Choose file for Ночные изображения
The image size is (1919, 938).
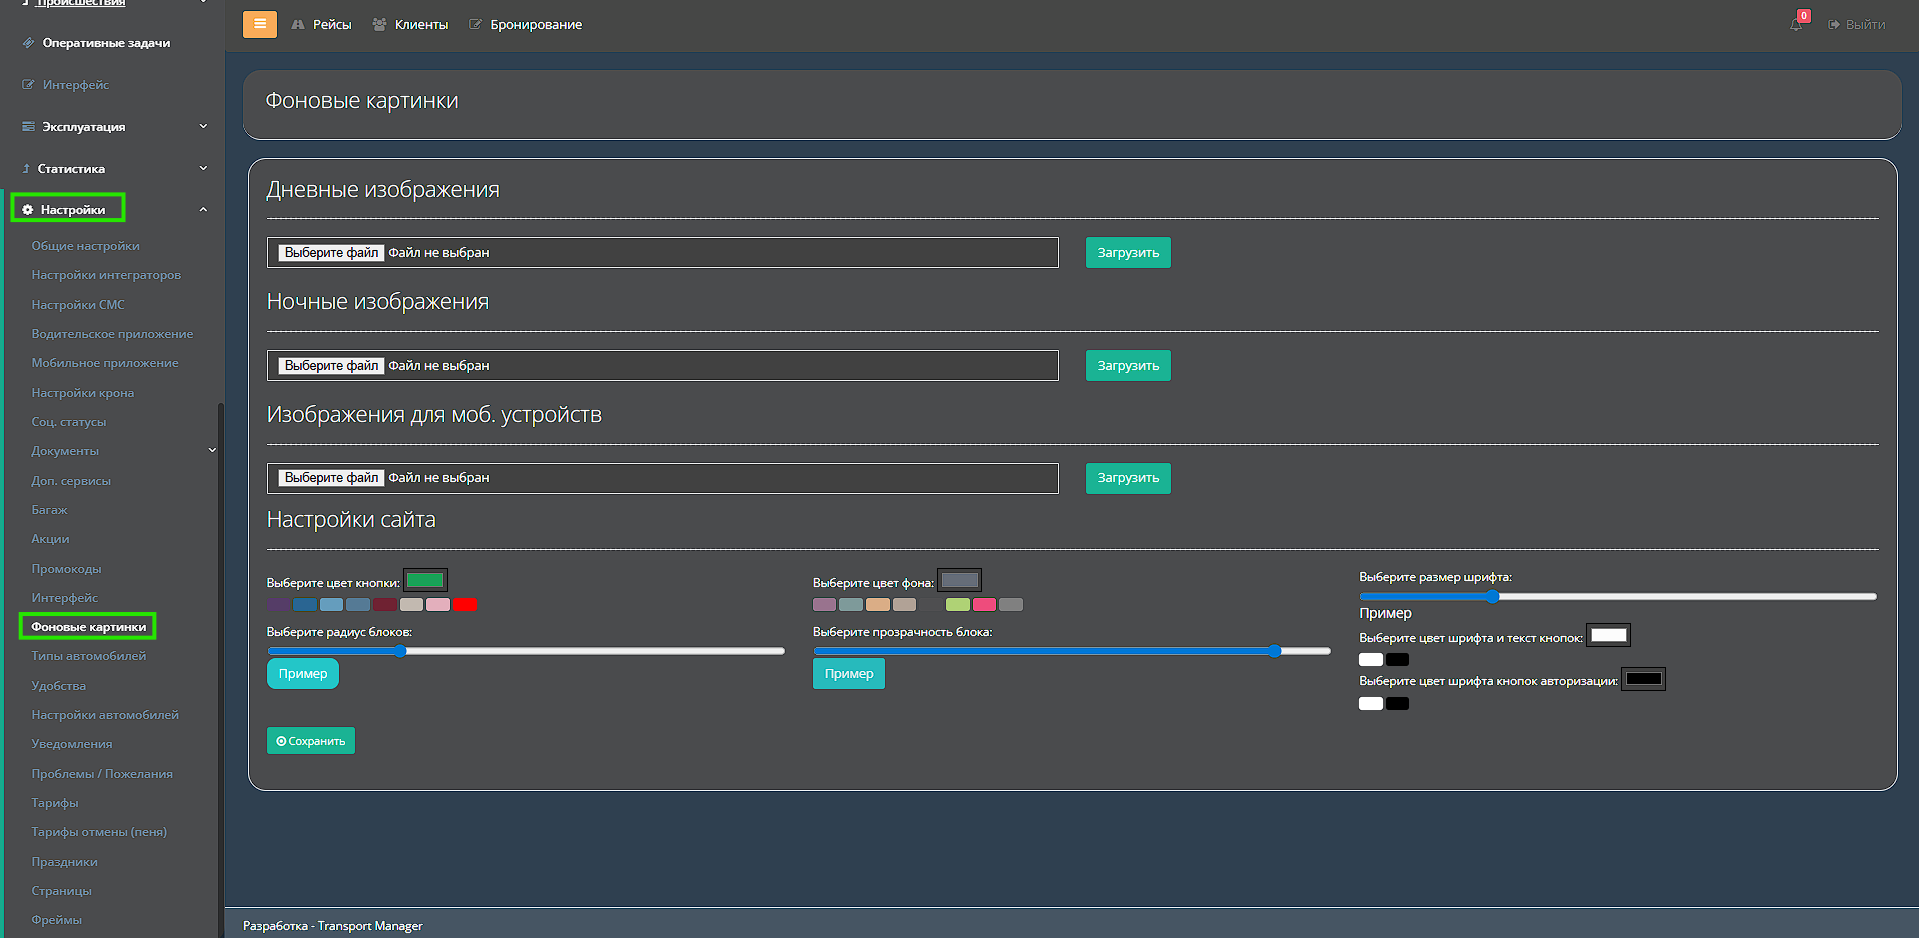[331, 366]
